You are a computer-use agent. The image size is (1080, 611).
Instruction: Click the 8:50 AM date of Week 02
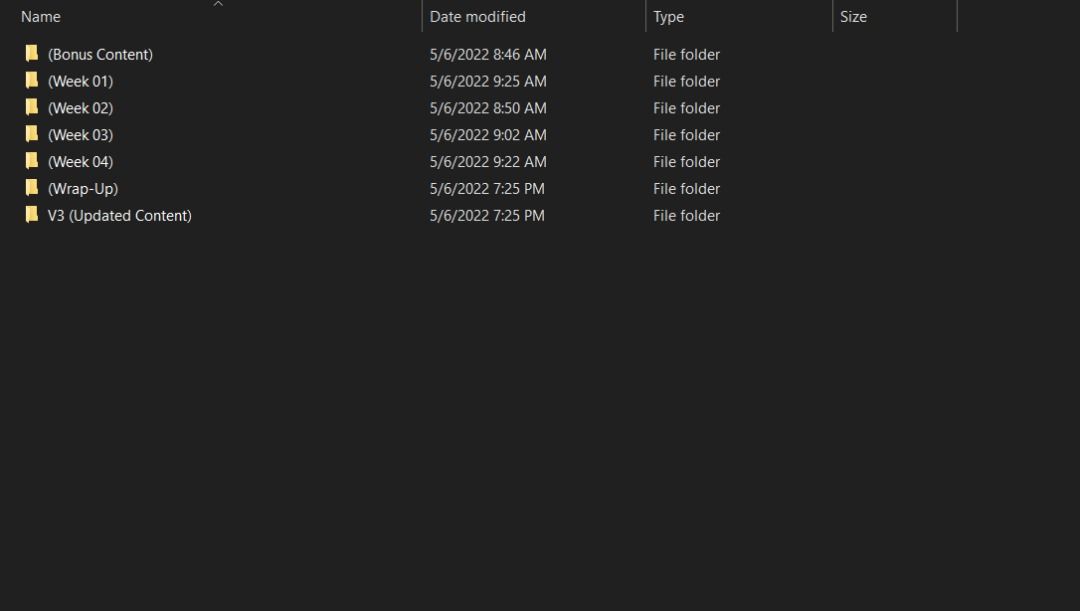click(x=488, y=108)
